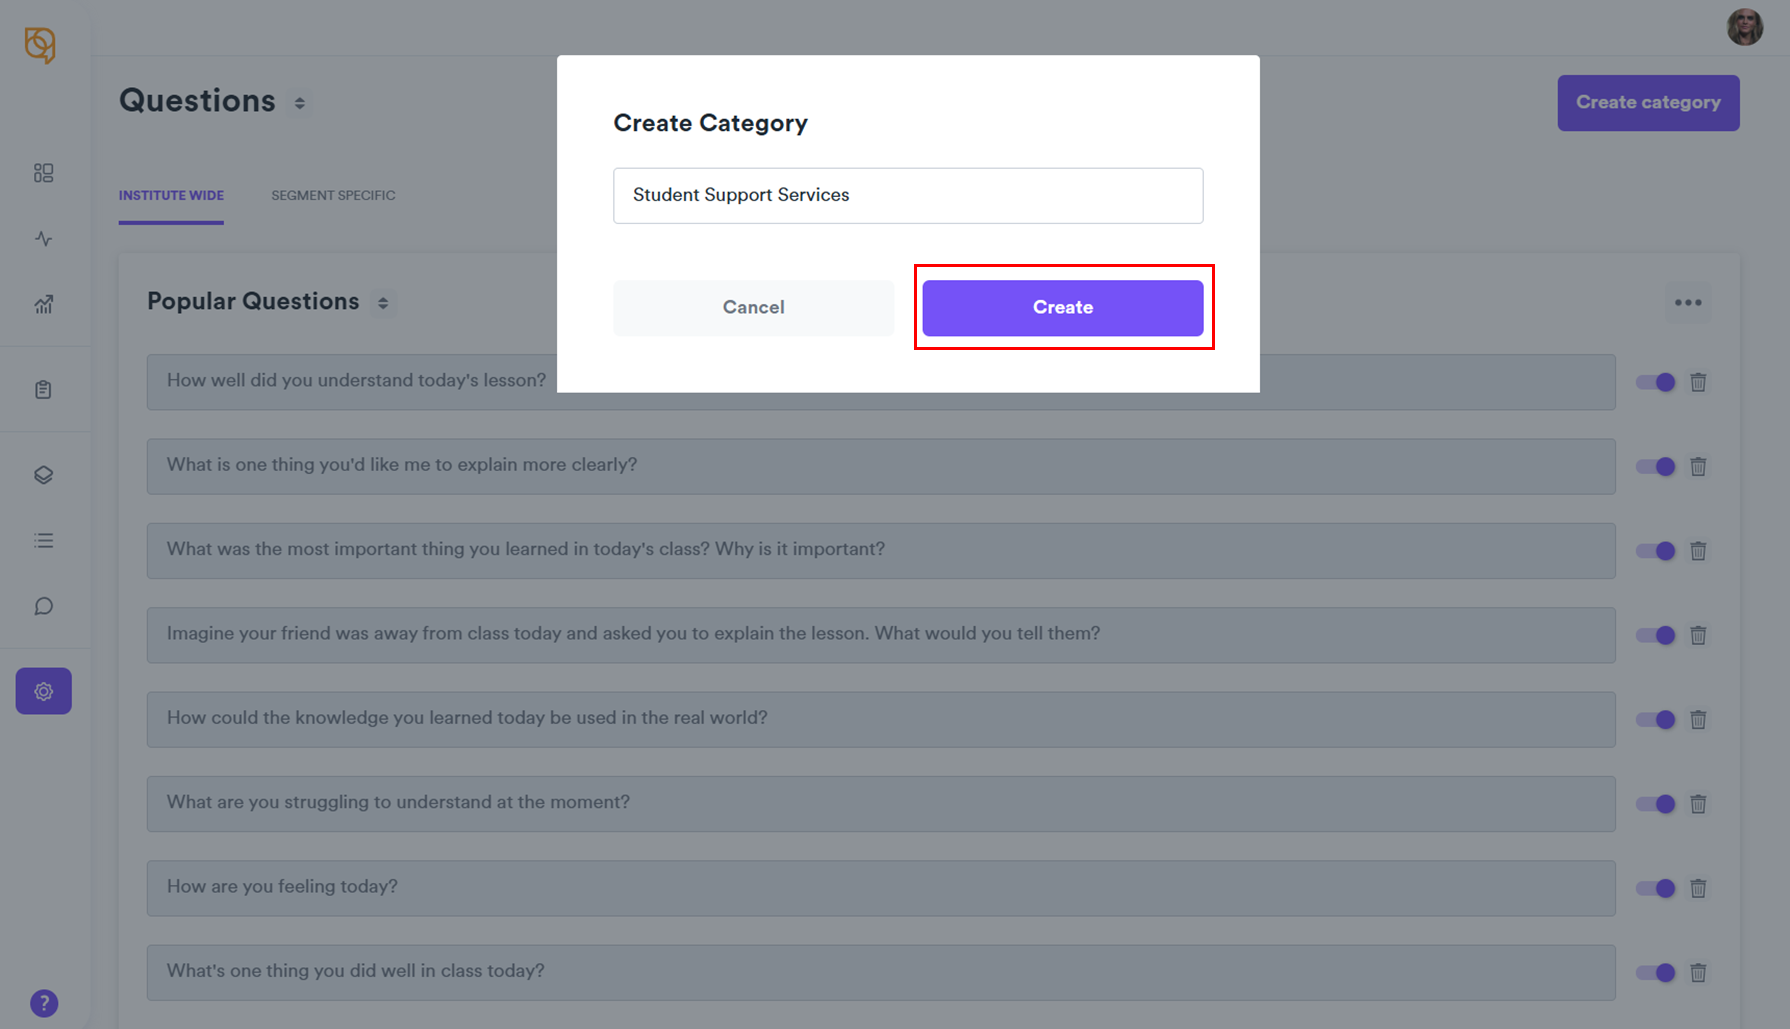Open the clipboard icon in sidebar

[43, 390]
